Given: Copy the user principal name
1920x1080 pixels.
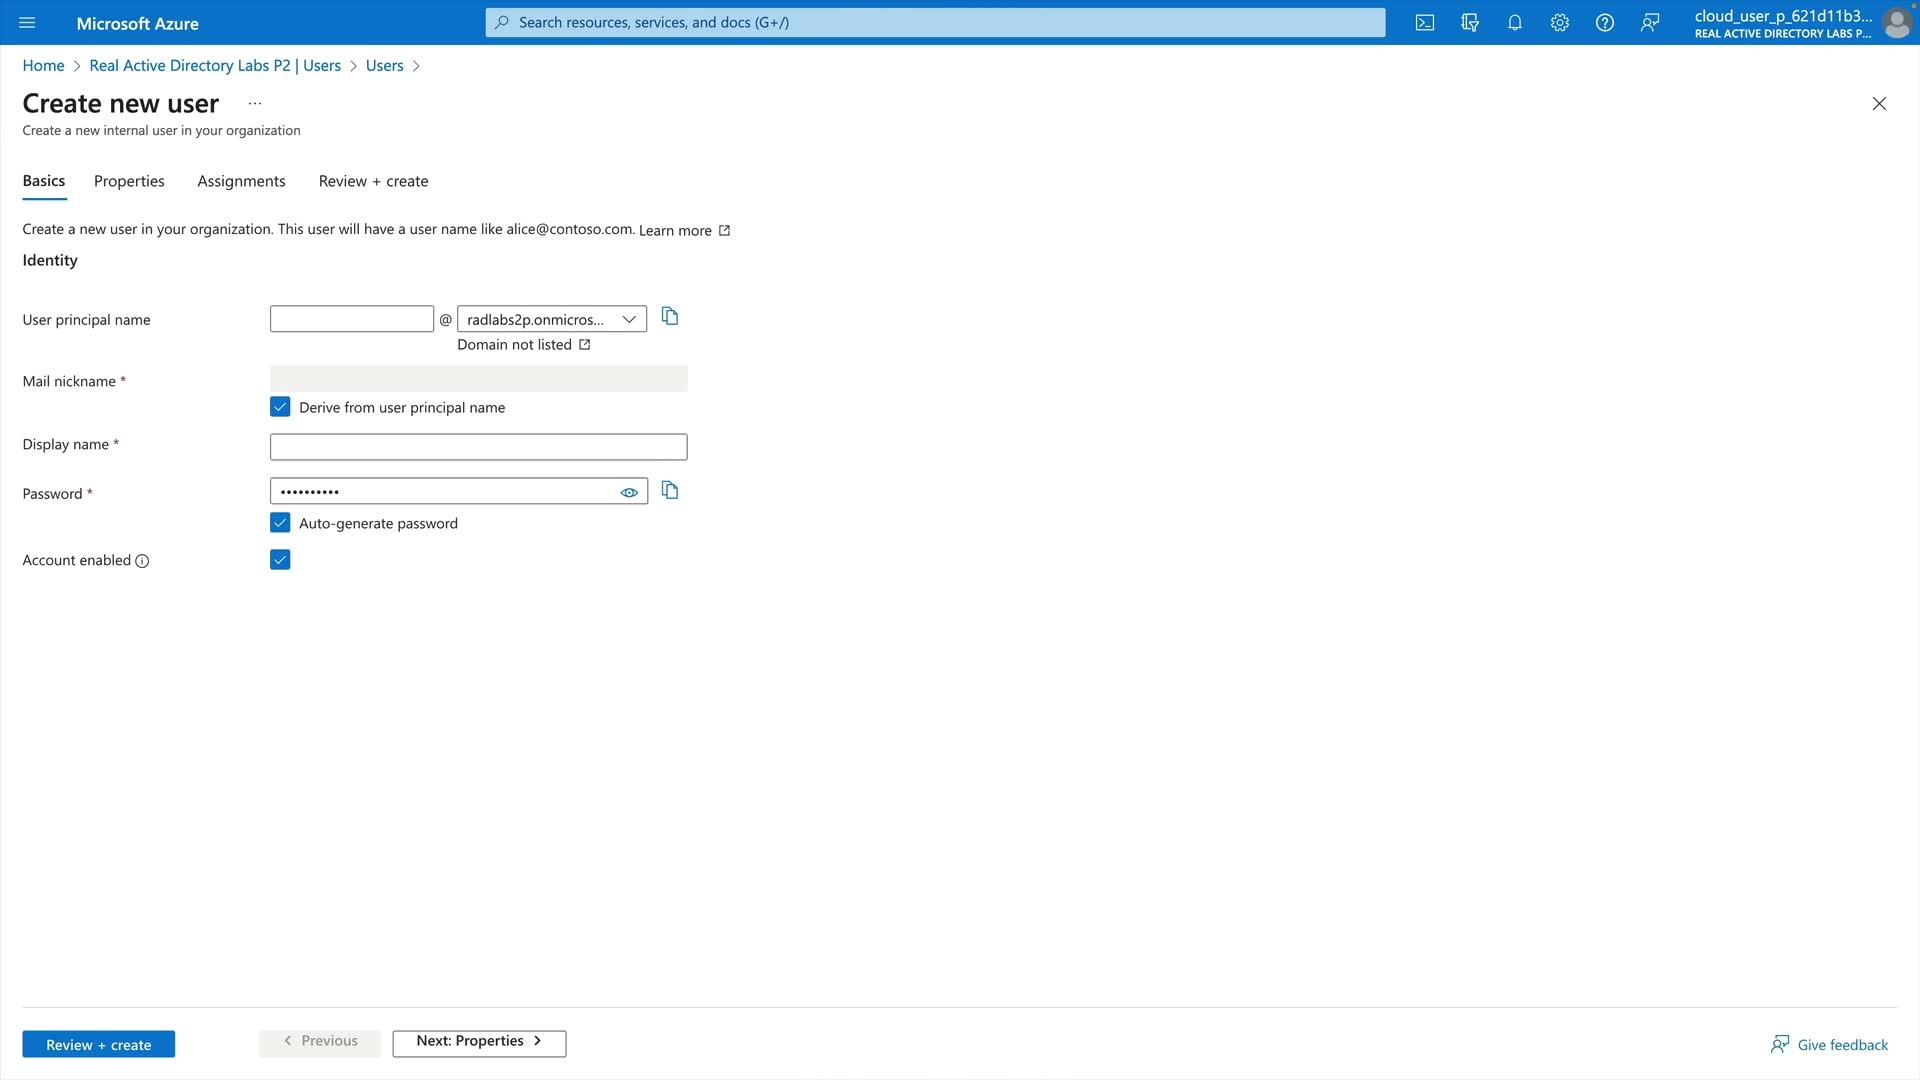Looking at the screenshot, I should tap(670, 317).
